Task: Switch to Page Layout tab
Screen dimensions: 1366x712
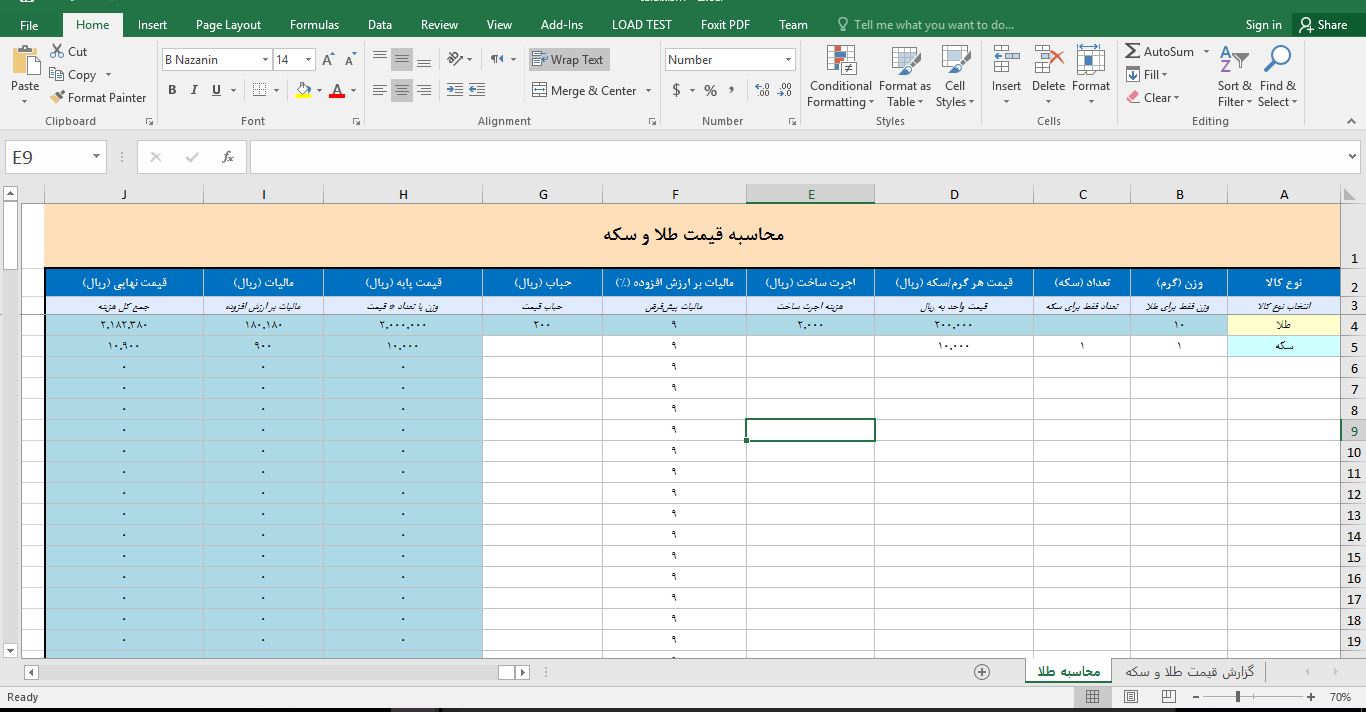Action: (x=228, y=25)
